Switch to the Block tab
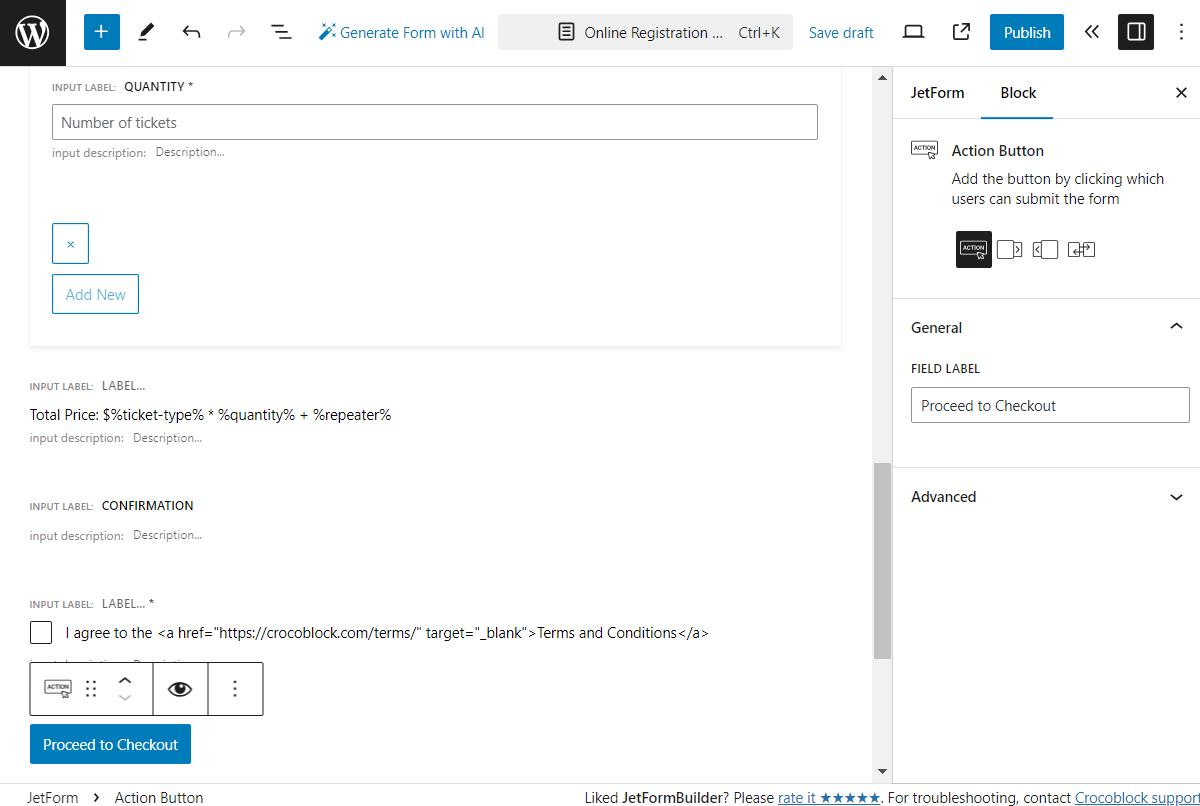Image resolution: width=1200 pixels, height=806 pixels. point(1018,93)
